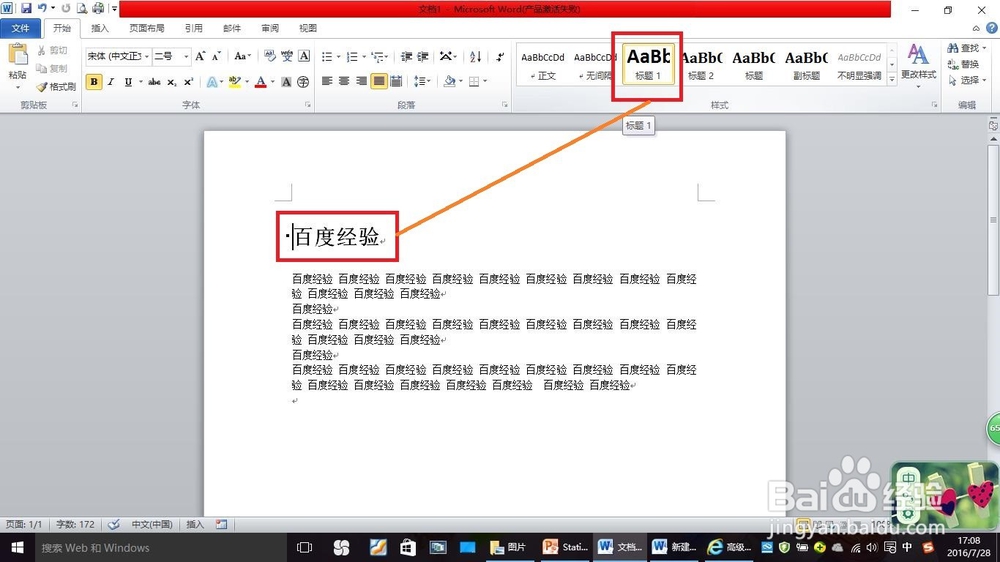Align text left
The image size is (1000, 562).
click(x=327, y=81)
